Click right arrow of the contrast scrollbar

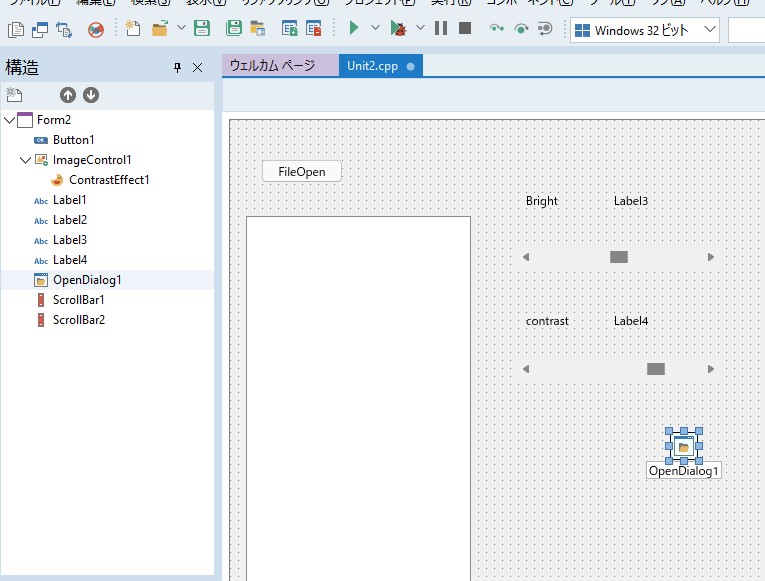(x=711, y=369)
